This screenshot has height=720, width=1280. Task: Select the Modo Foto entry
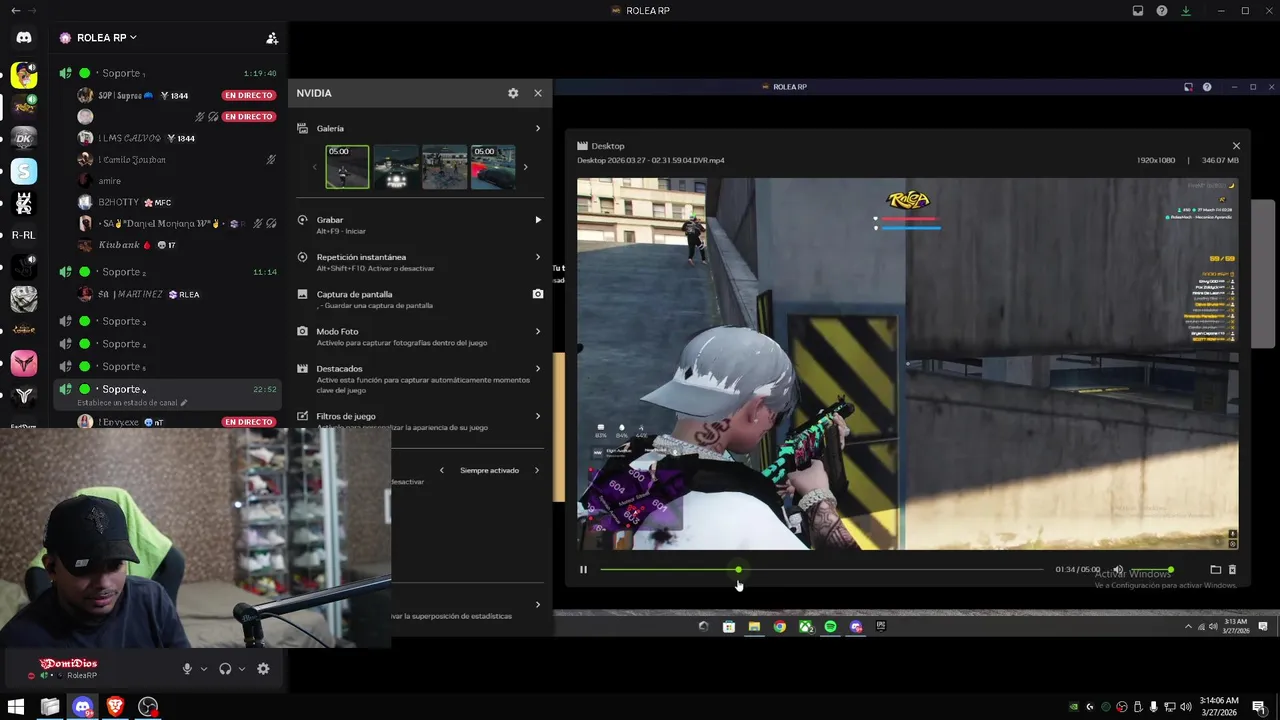pyautogui.click(x=337, y=331)
